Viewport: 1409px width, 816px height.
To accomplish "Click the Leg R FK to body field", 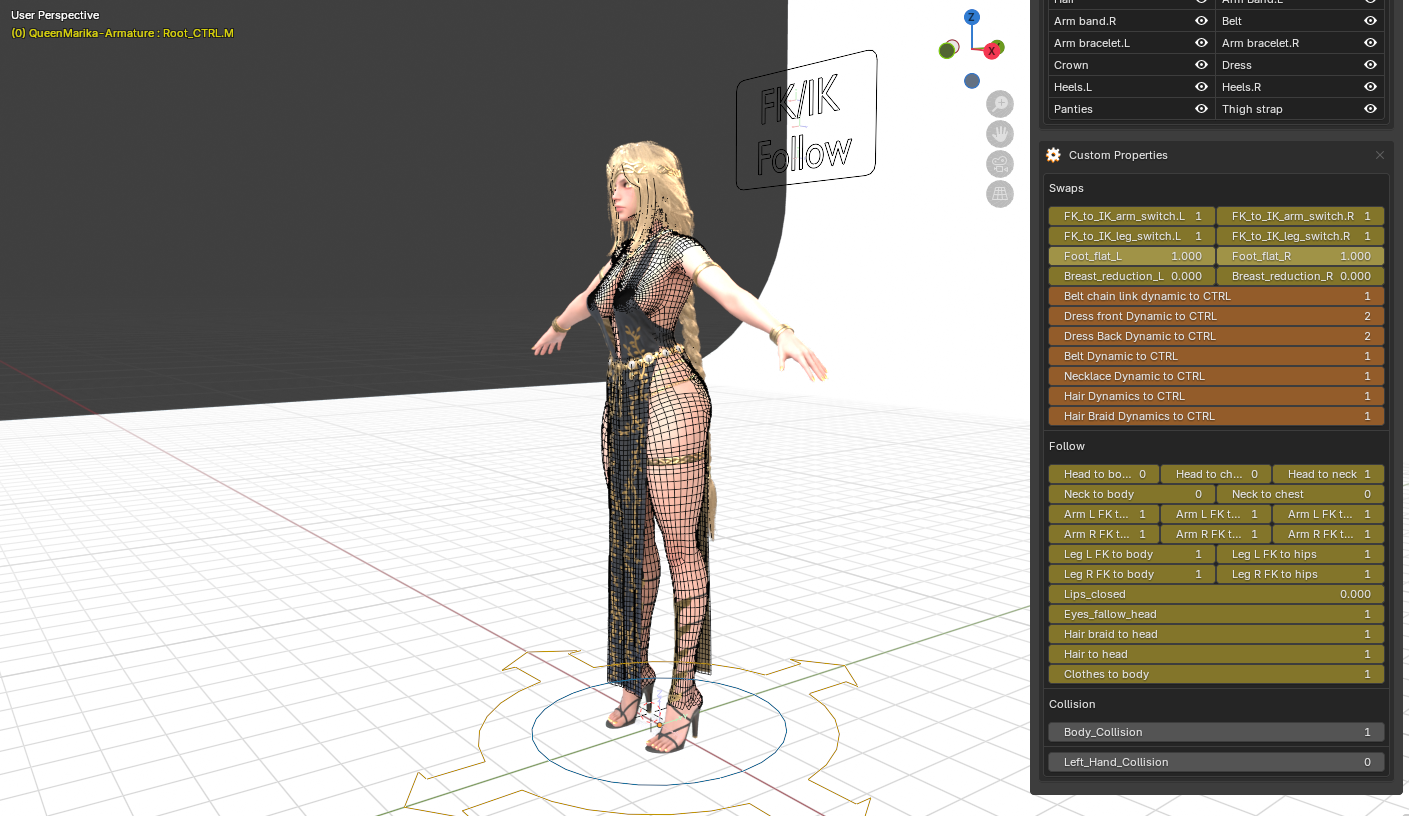I will pos(1132,574).
